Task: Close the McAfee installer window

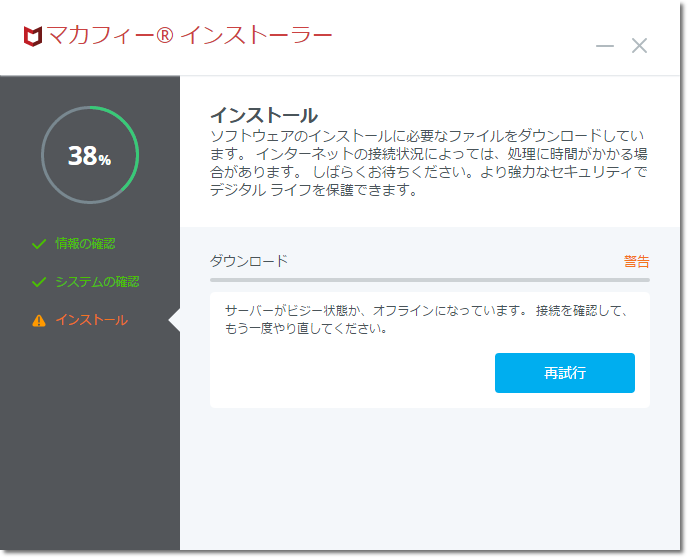Action: pyautogui.click(x=639, y=46)
